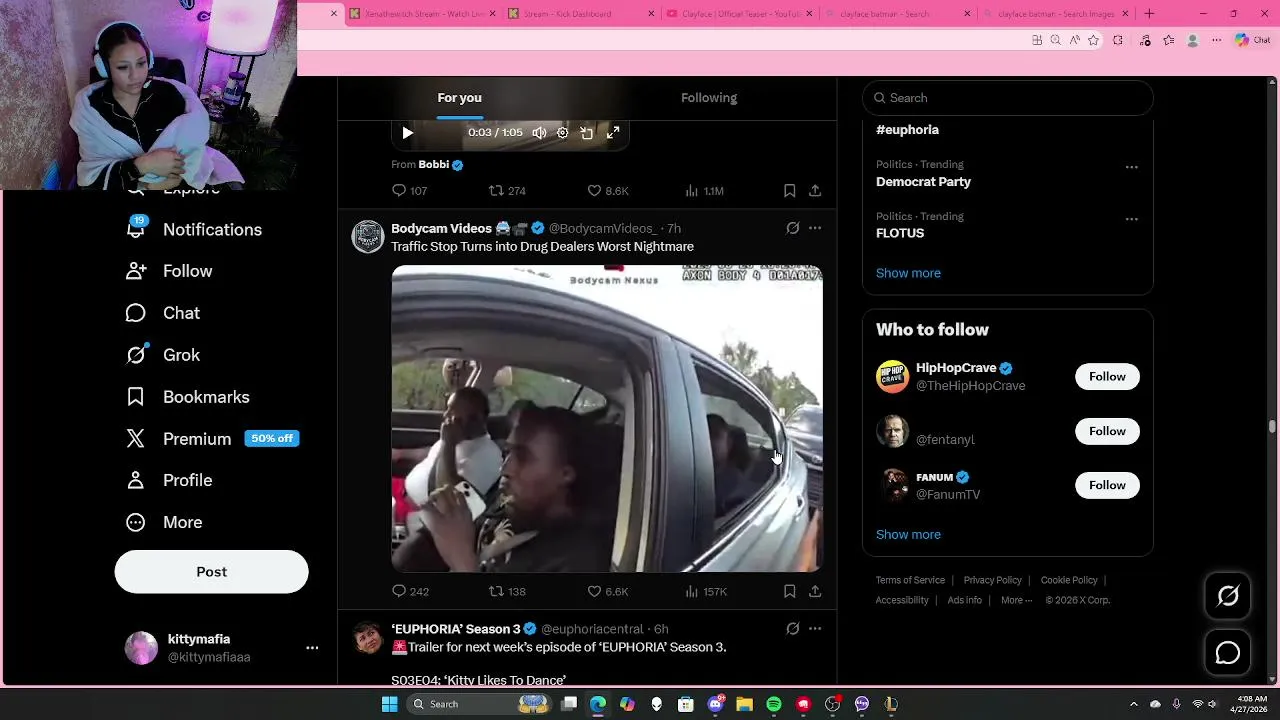Open more options for Bodycam Videos post
The height and width of the screenshot is (720, 1280).
coord(815,228)
